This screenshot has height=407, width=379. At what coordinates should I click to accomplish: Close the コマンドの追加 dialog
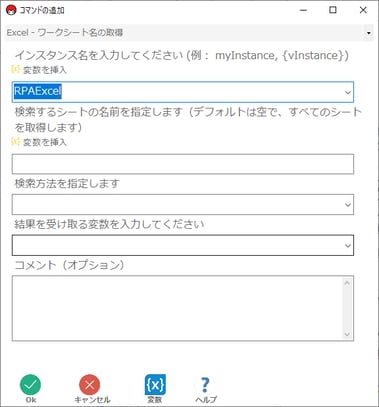[x=363, y=10]
